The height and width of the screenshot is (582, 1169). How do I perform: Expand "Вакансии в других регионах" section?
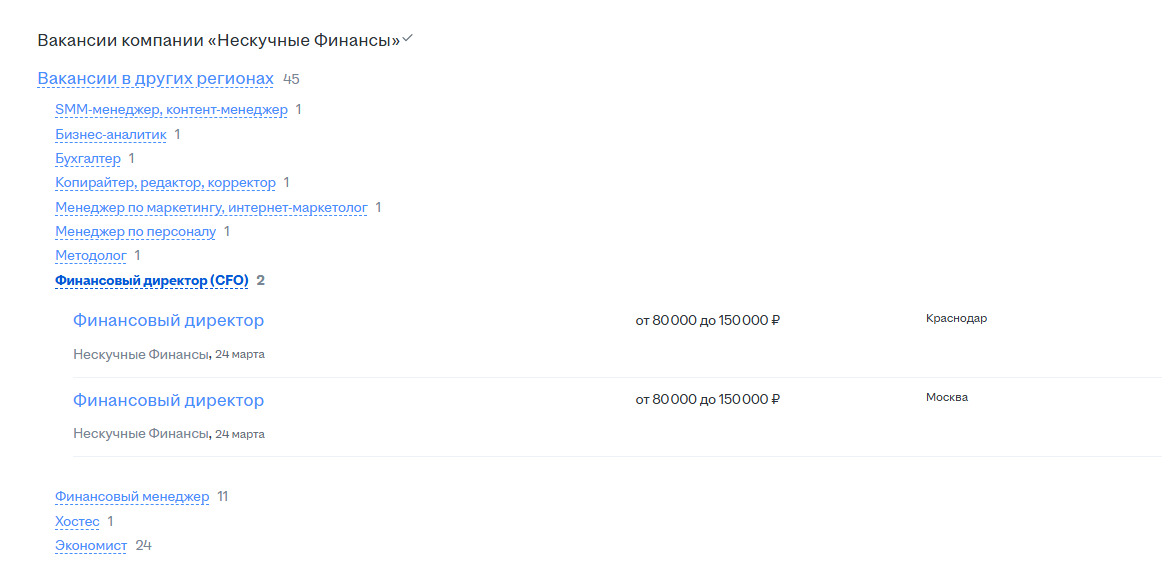(x=156, y=78)
